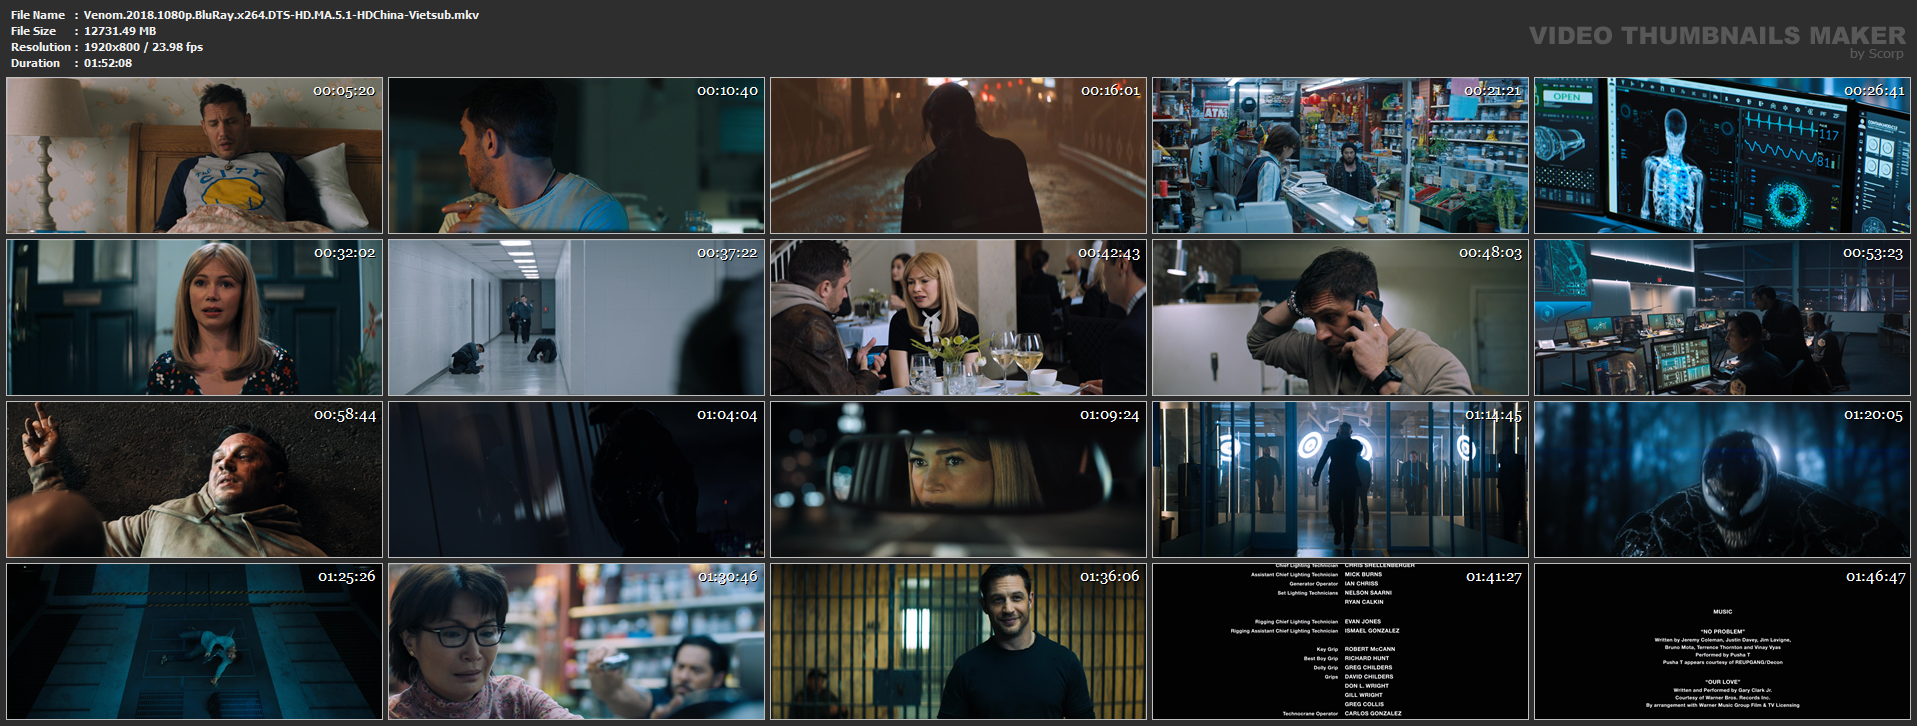The height and width of the screenshot is (726, 1917).
Task: Open the overhead shot thumbnail 01:25:26
Action: coord(194,642)
